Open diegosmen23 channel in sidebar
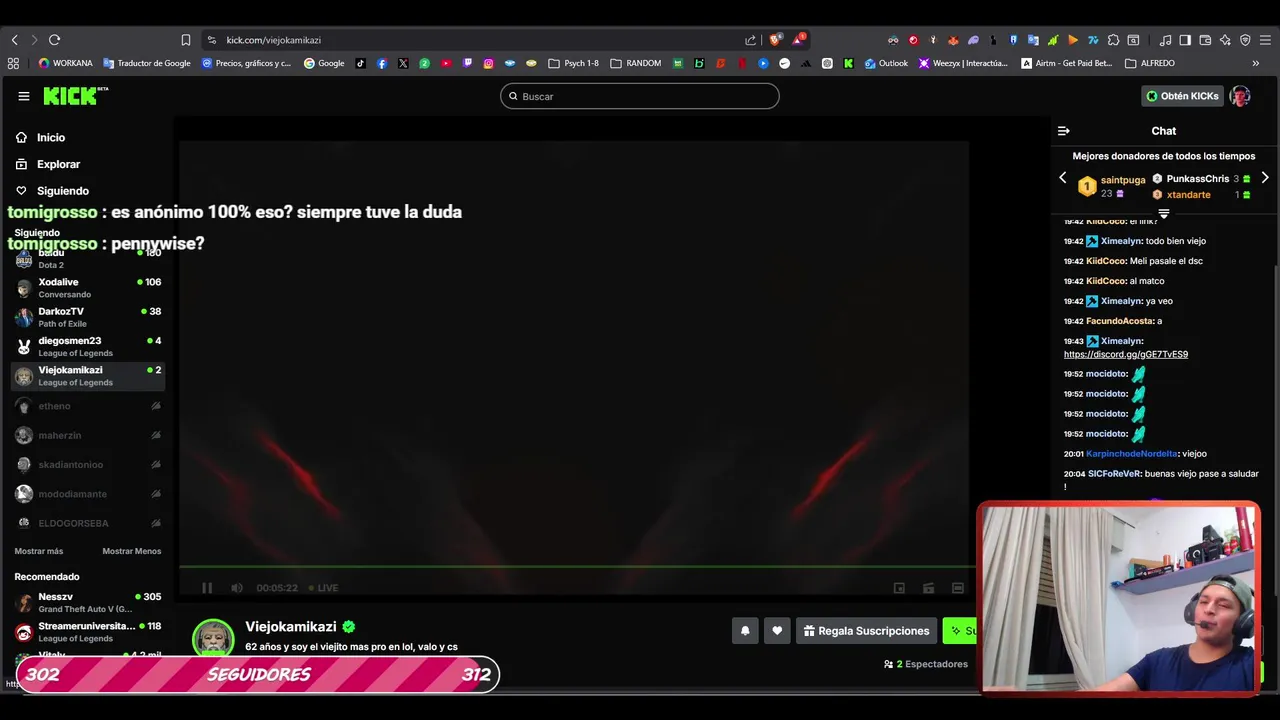Image resolution: width=1280 pixels, height=720 pixels. 88,347
